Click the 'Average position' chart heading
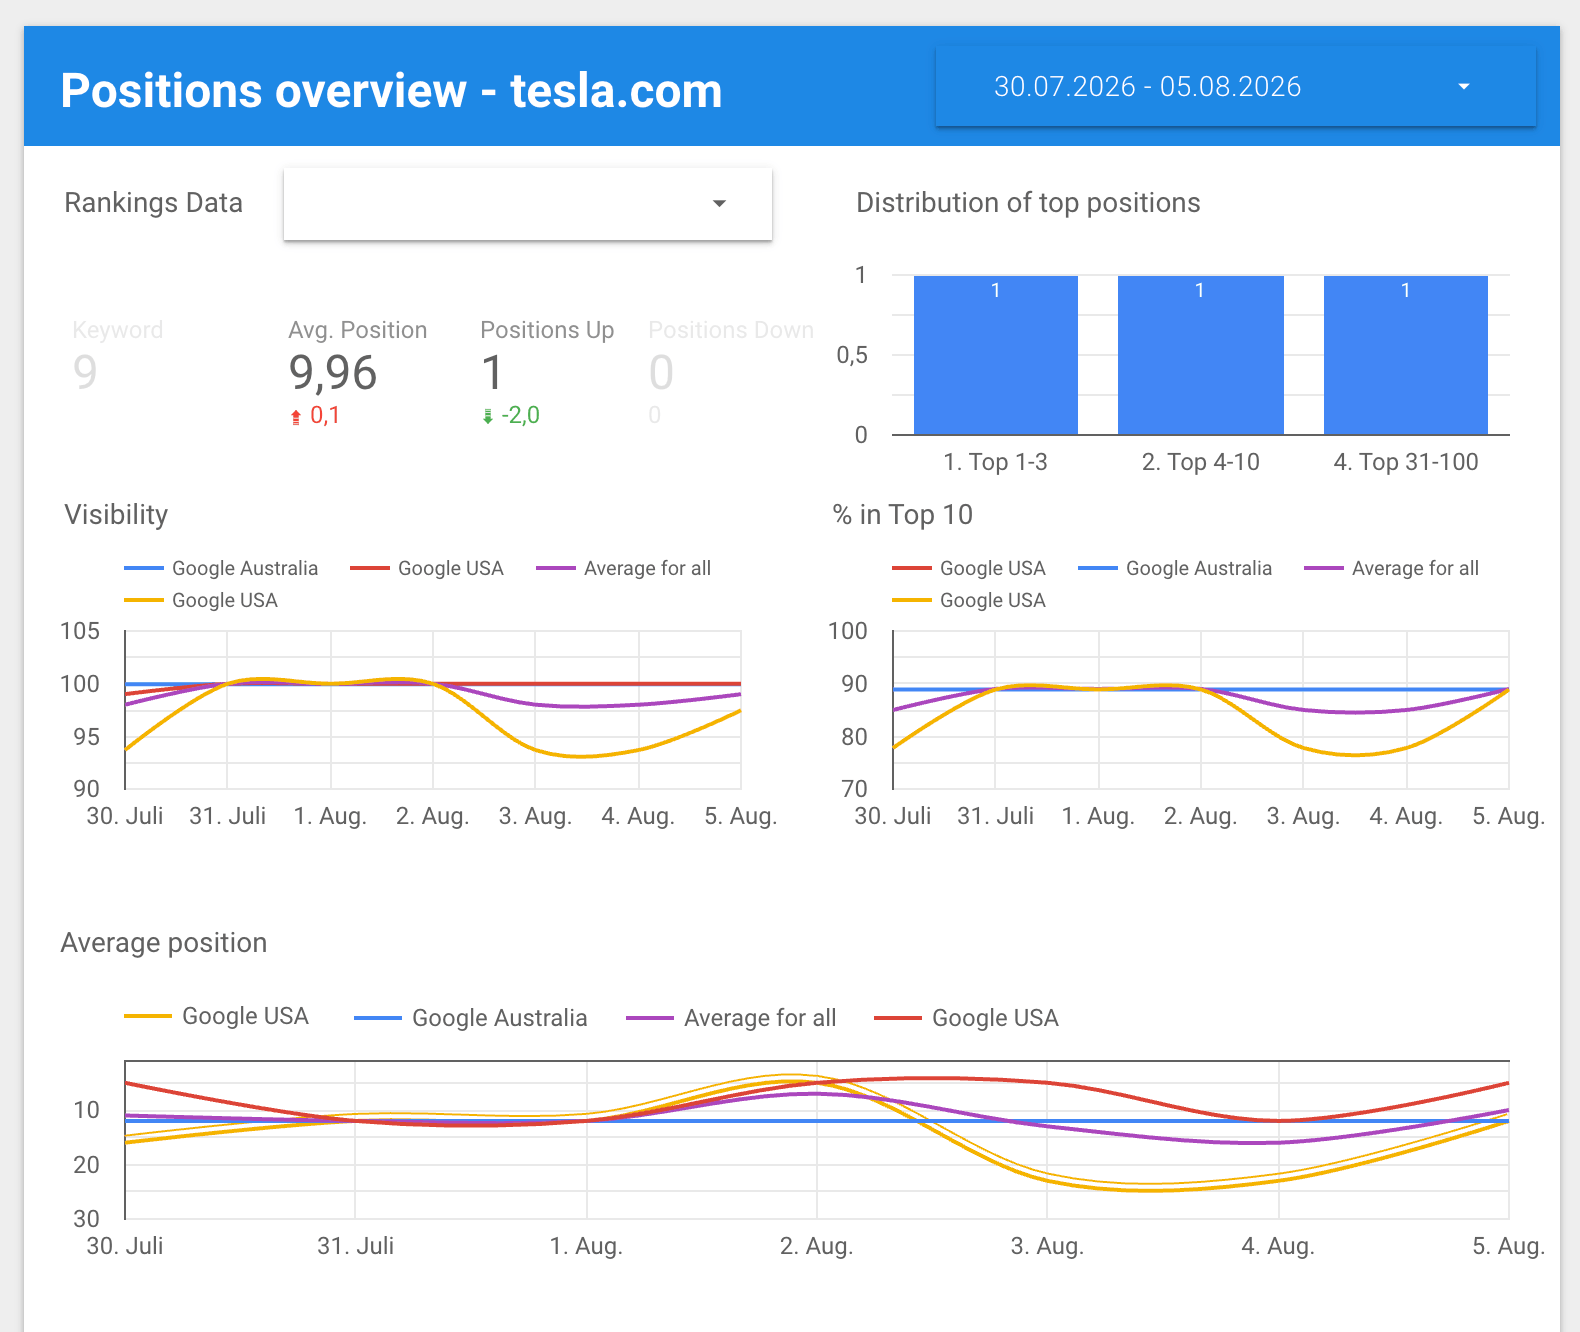Screen dimensions: 1580x1332 tap(164, 943)
